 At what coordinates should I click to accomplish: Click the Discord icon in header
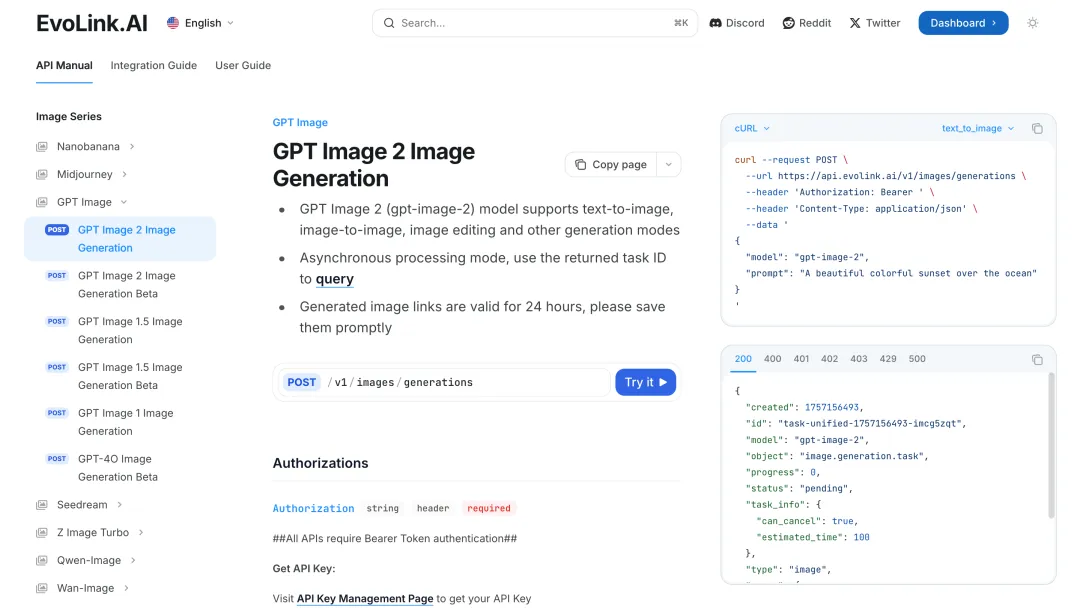[716, 23]
